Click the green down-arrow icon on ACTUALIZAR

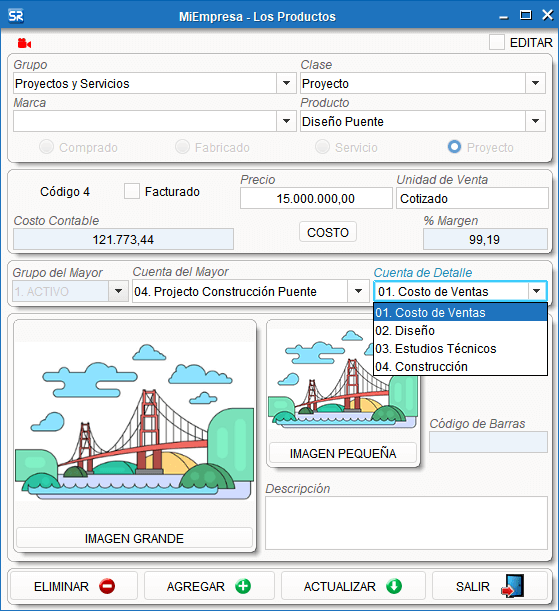pyautogui.click(x=394, y=586)
